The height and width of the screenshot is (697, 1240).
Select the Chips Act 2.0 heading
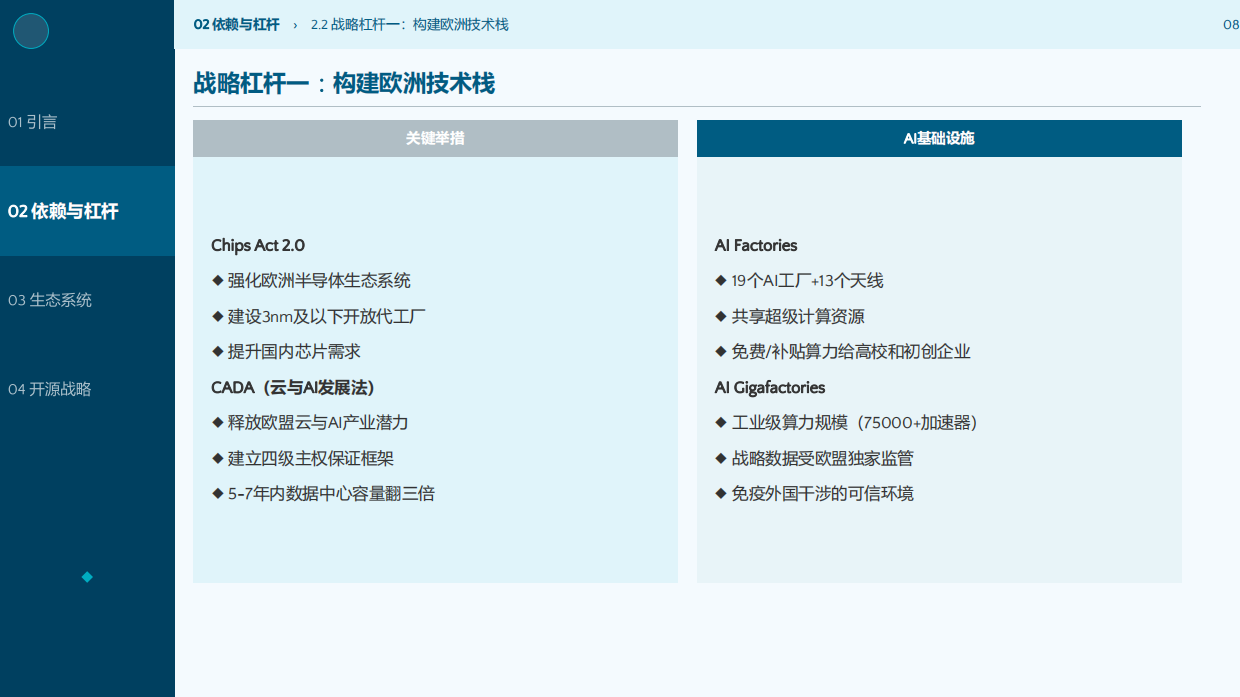point(258,245)
